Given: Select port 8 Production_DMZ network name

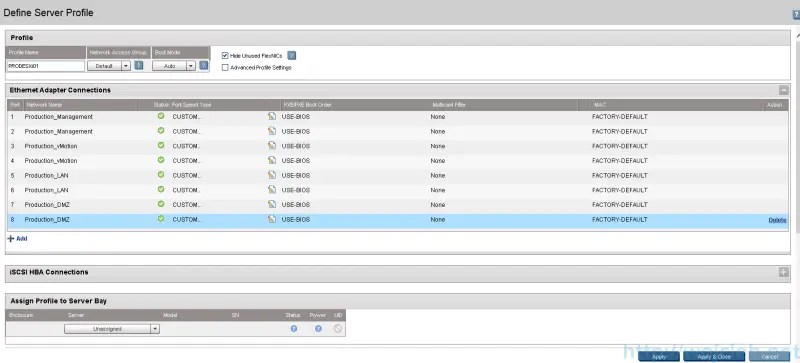Looking at the screenshot, I should 47,220.
